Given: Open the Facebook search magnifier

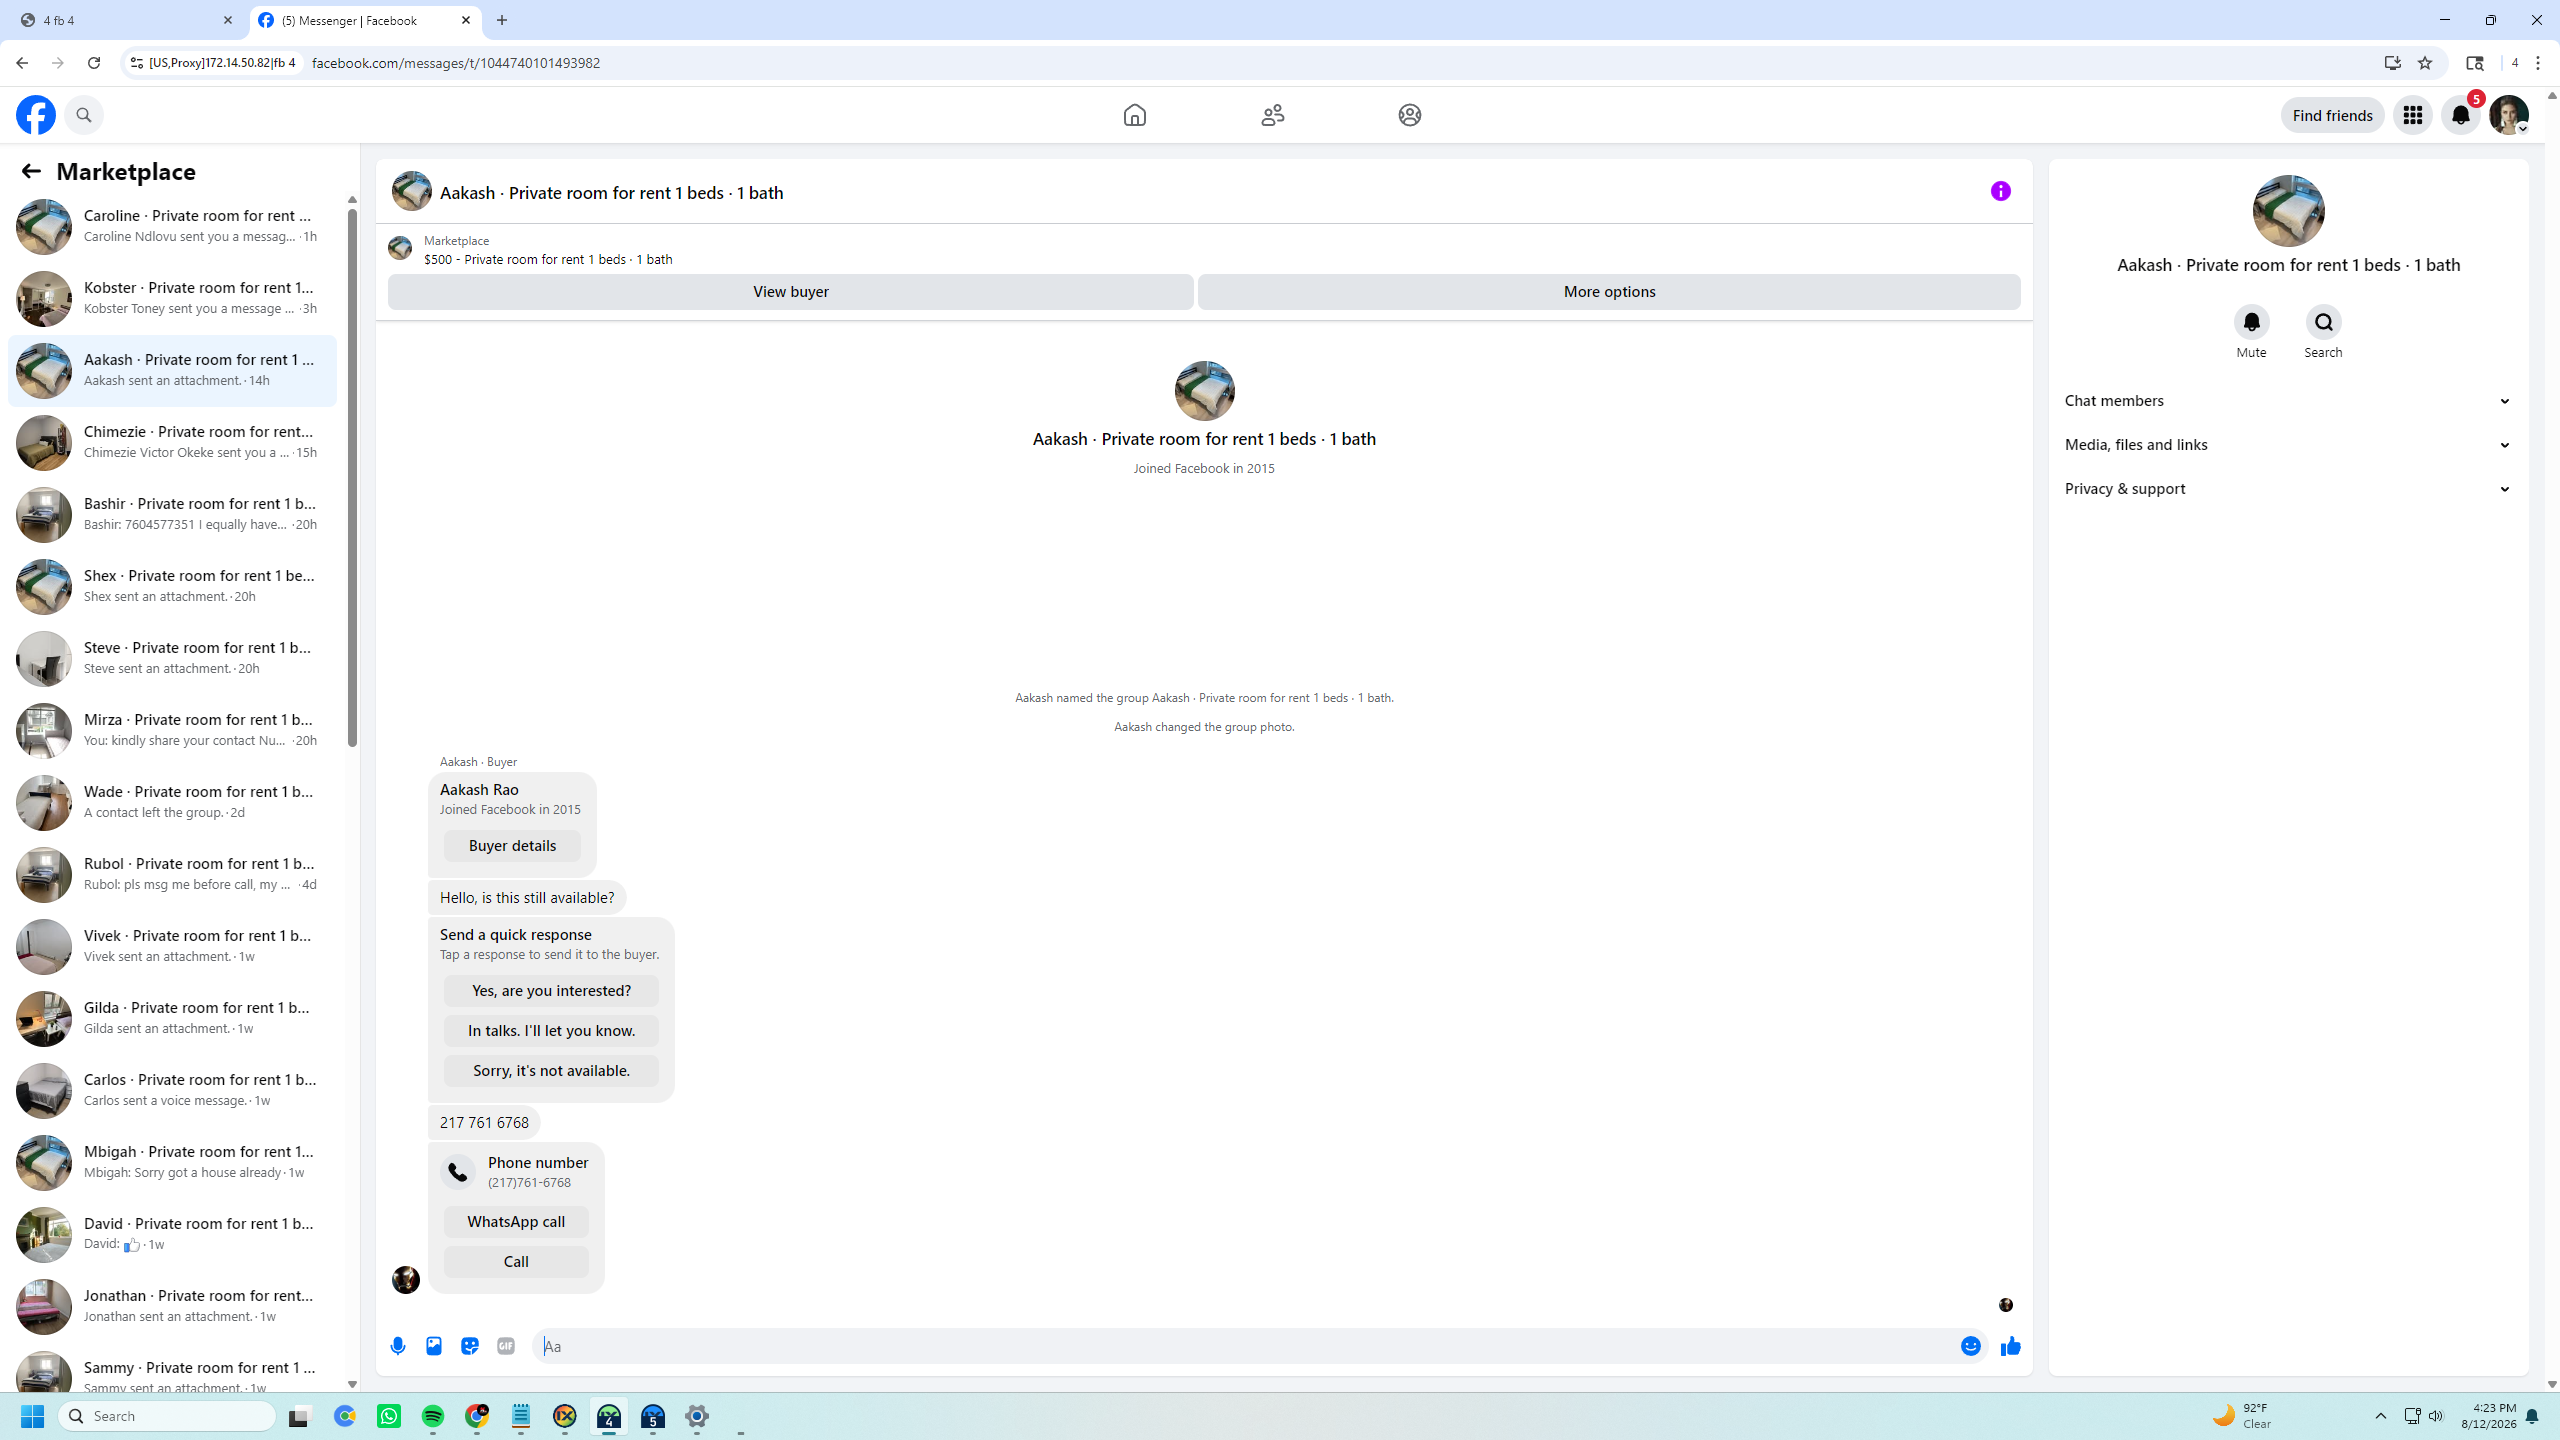Looking at the screenshot, I should [84, 115].
